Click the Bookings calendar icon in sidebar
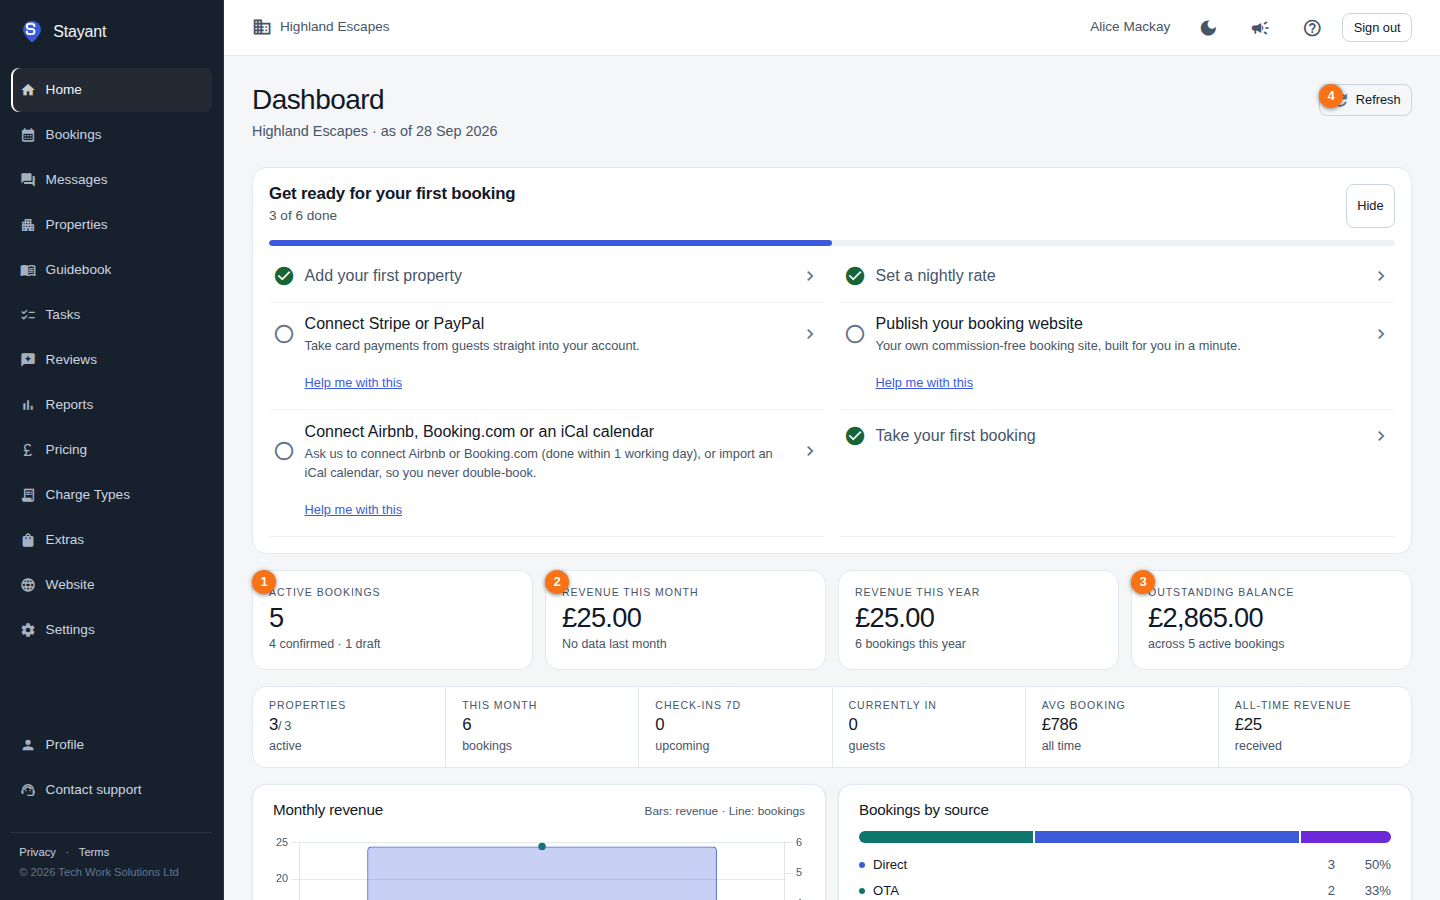This screenshot has height=900, width=1440. (x=28, y=135)
